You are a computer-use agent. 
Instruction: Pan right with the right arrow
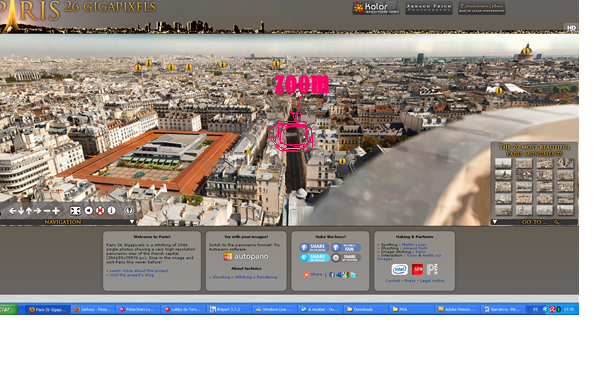pyautogui.click(x=37, y=211)
